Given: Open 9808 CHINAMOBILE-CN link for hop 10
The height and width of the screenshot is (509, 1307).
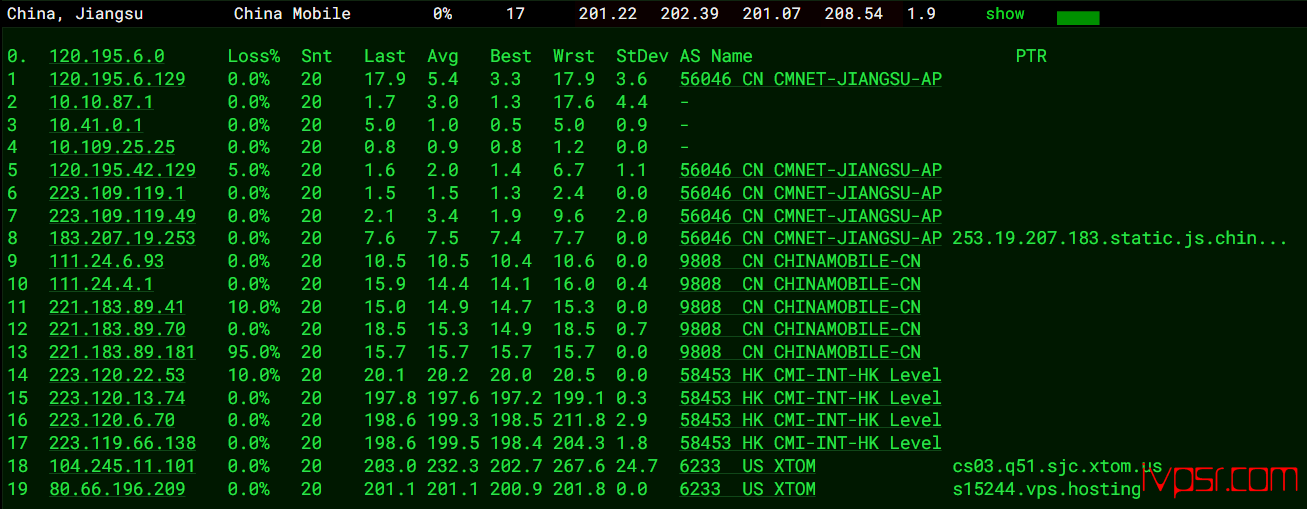Looking at the screenshot, I should pyautogui.click(x=800, y=284).
